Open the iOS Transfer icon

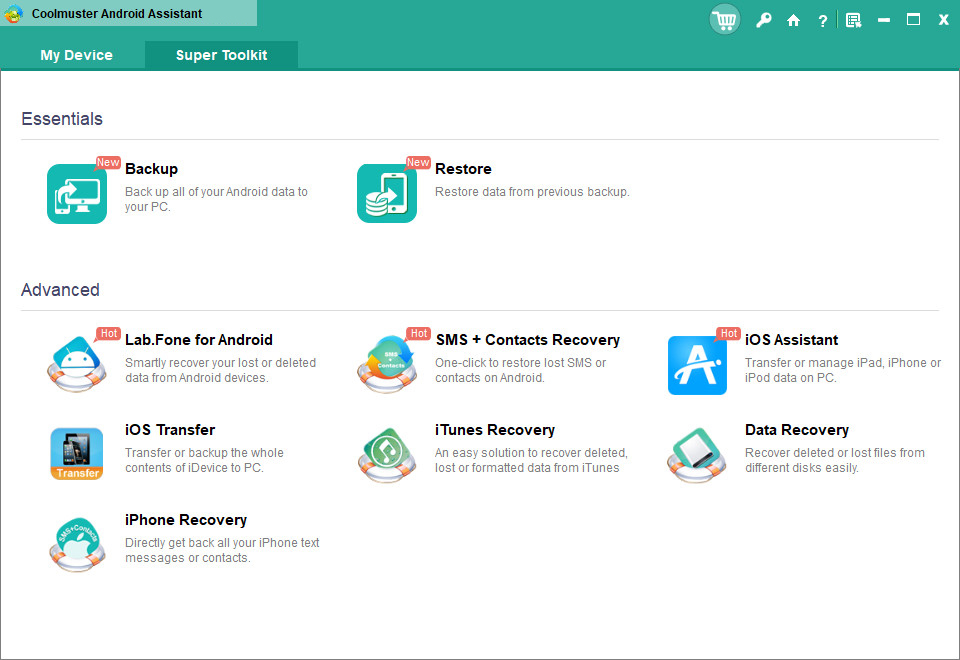pos(77,454)
